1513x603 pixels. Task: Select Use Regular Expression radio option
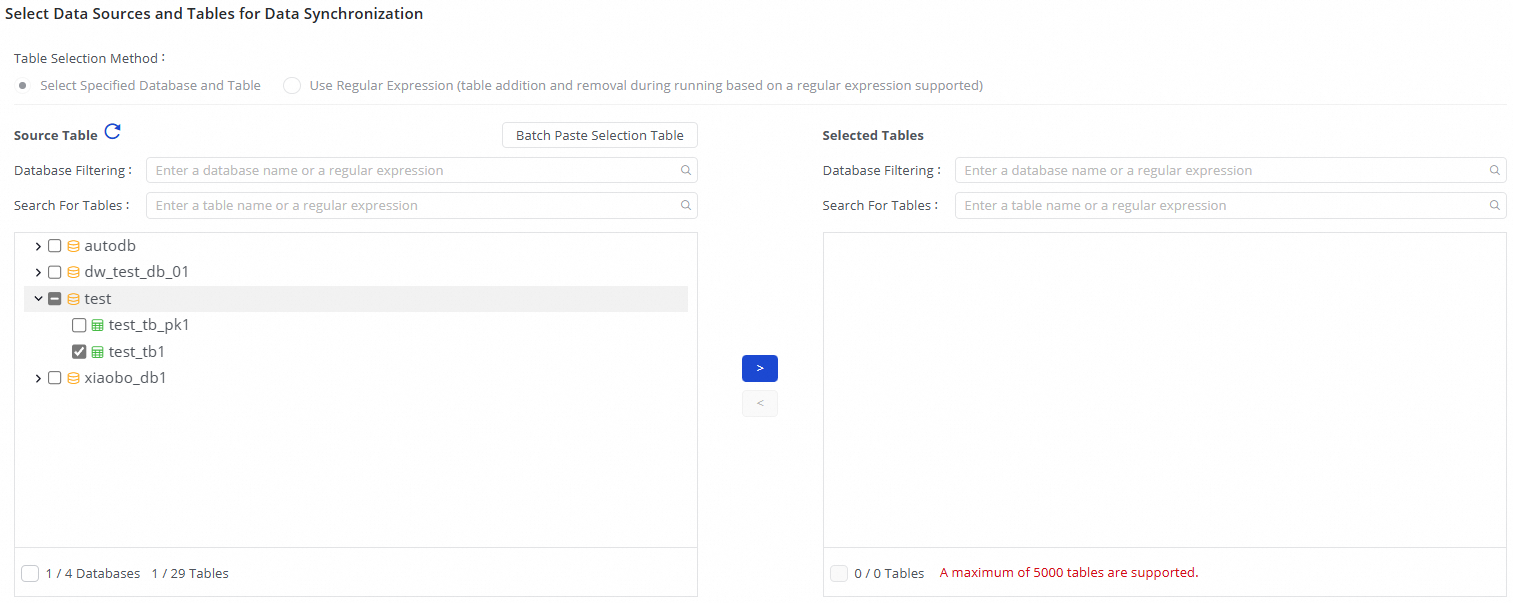coord(292,86)
